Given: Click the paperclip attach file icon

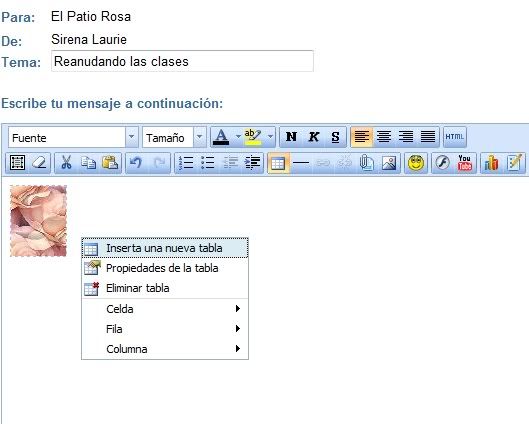Looking at the screenshot, I should point(366,163).
